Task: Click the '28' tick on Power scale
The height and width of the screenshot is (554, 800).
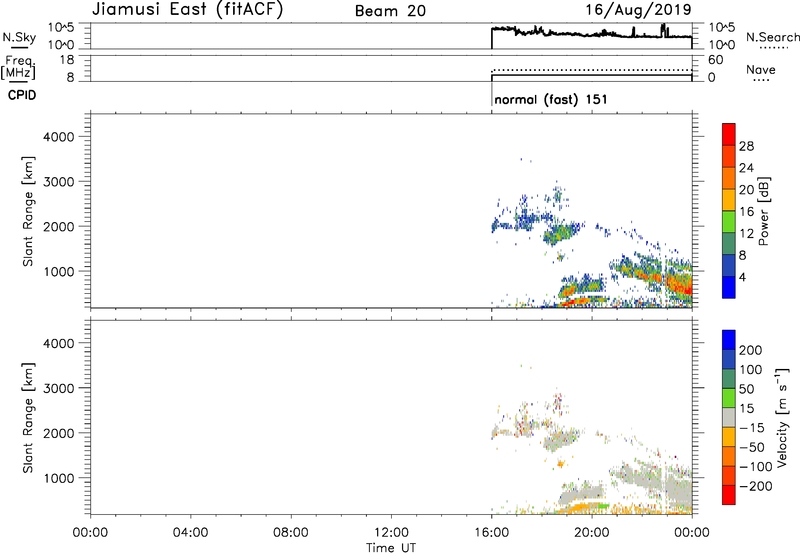Action: 746,146
